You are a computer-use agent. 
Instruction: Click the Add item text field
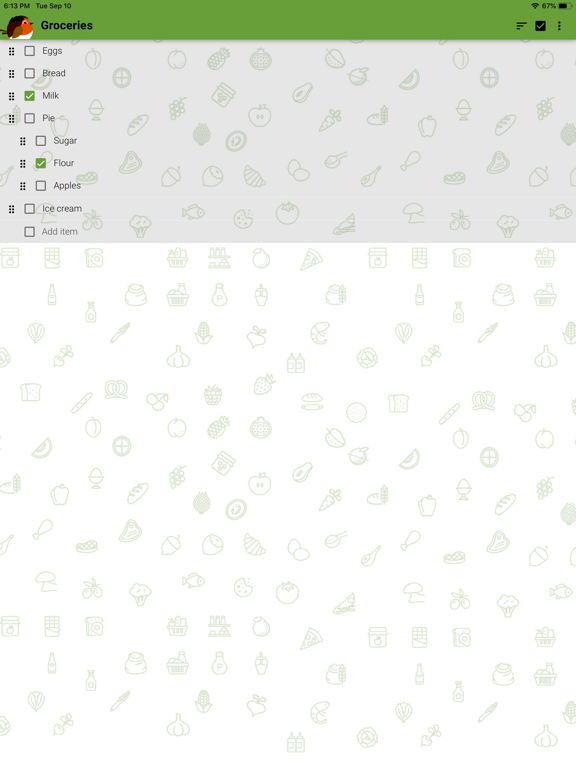pos(59,232)
